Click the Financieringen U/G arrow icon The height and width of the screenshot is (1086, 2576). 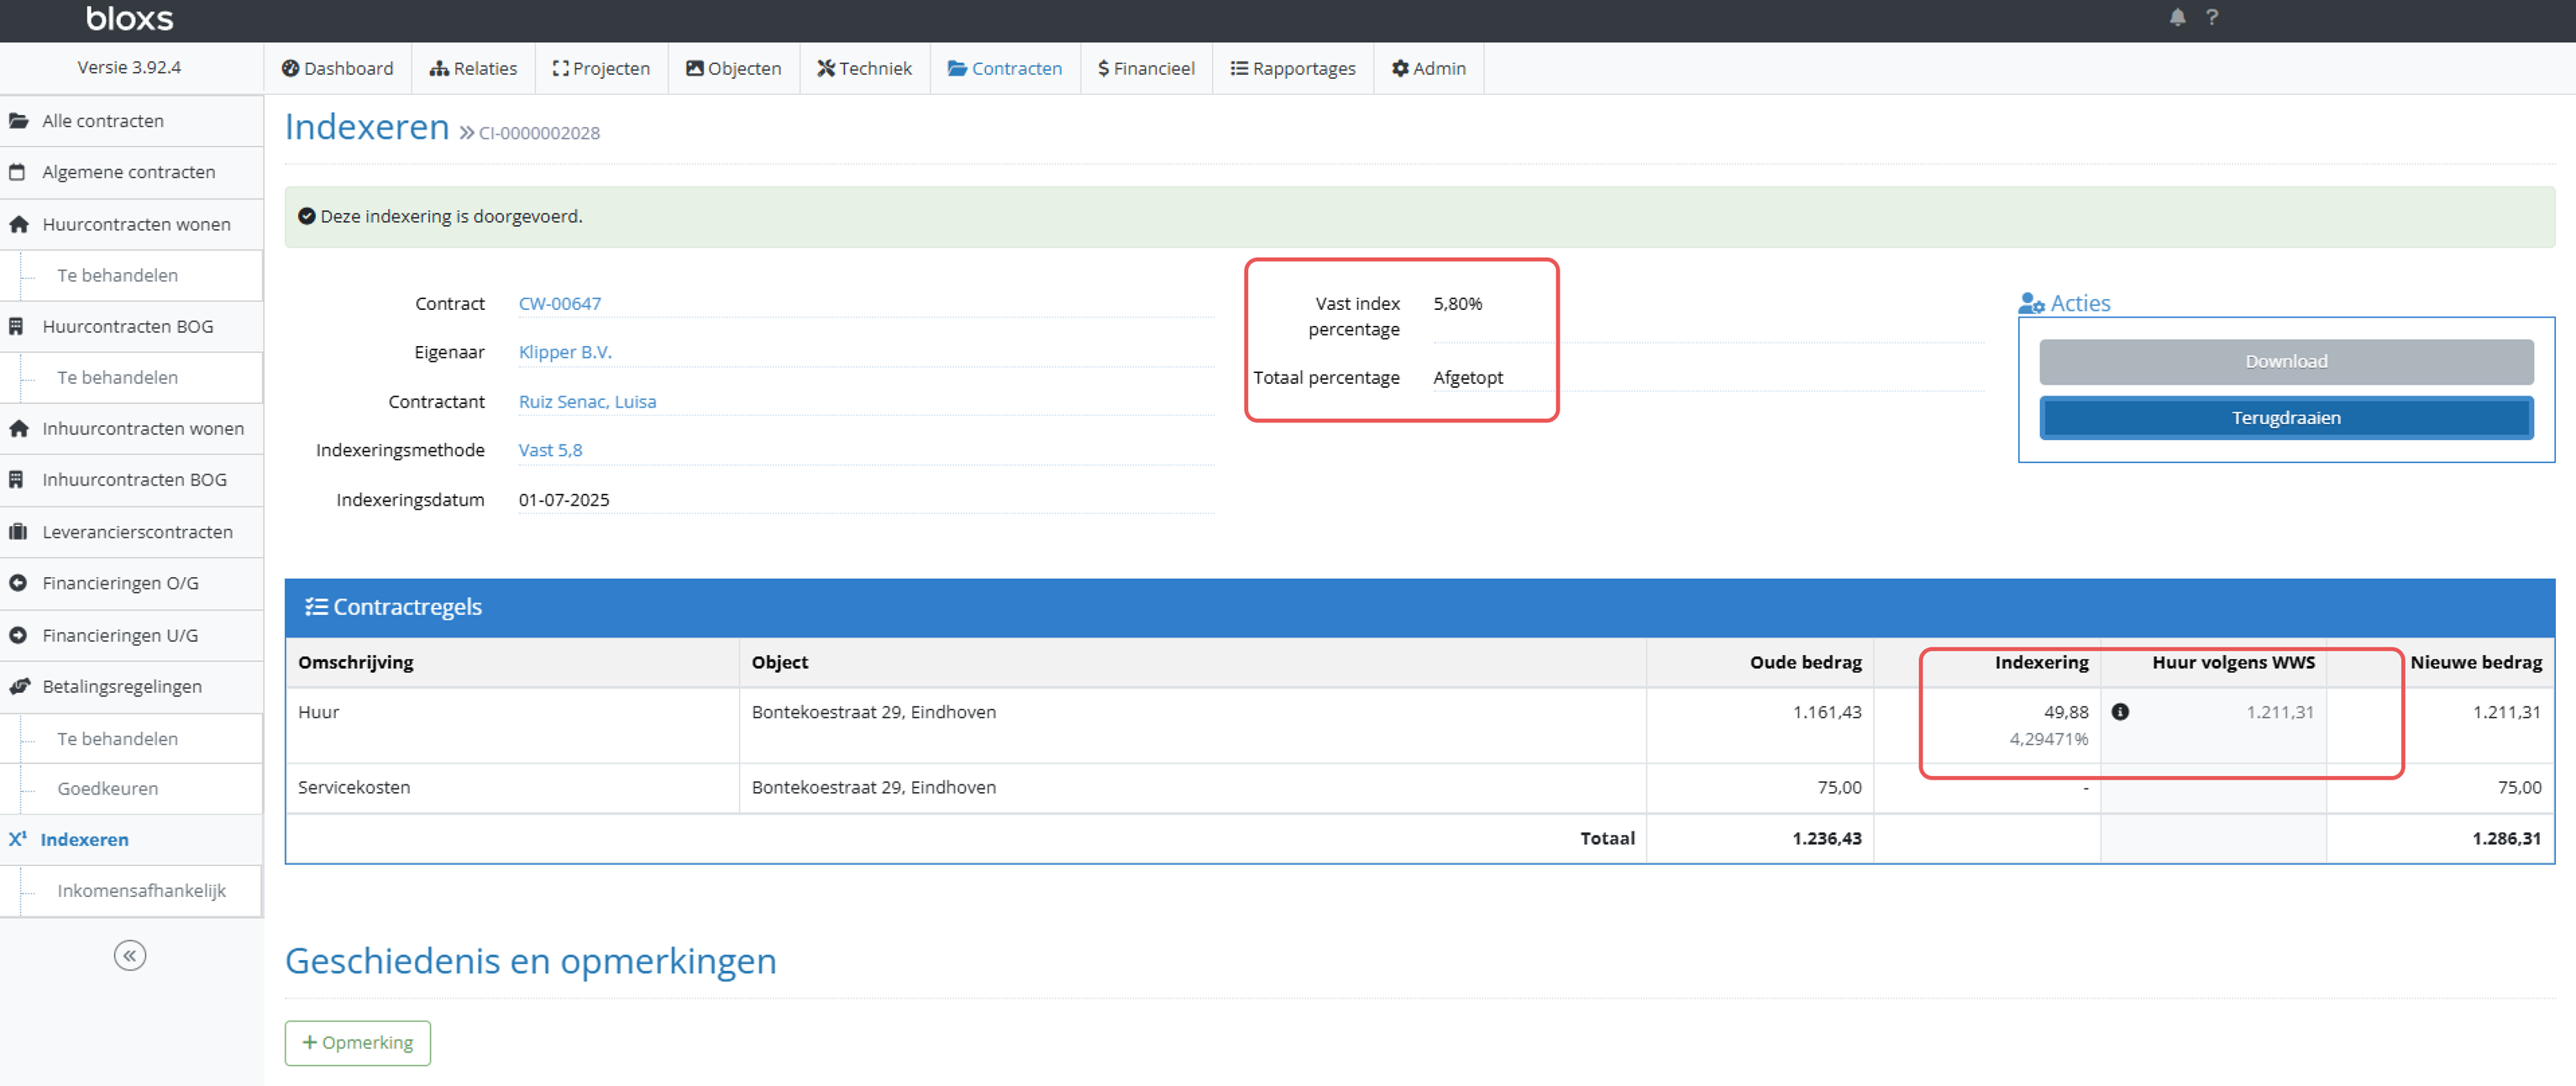point(18,635)
